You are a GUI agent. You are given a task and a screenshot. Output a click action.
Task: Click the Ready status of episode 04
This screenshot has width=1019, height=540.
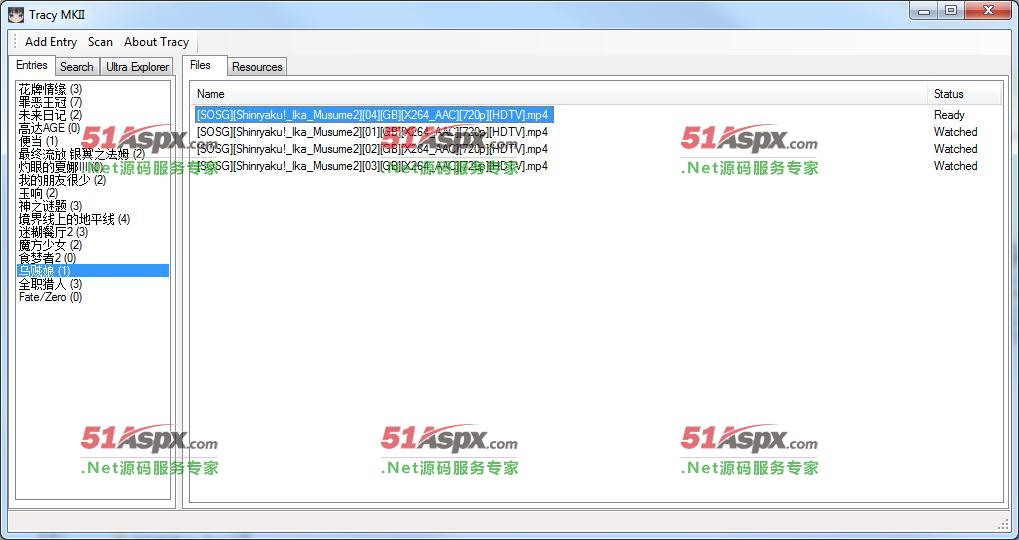pos(949,115)
